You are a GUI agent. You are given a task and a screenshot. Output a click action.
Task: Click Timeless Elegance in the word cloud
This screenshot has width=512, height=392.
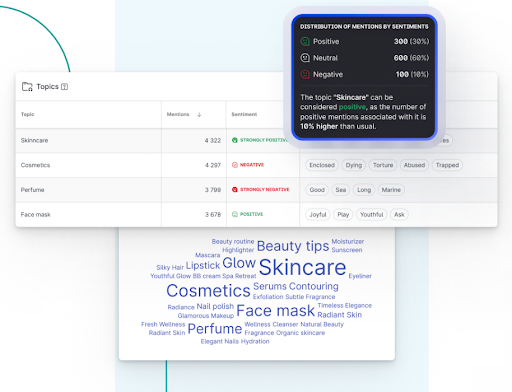coord(345,305)
